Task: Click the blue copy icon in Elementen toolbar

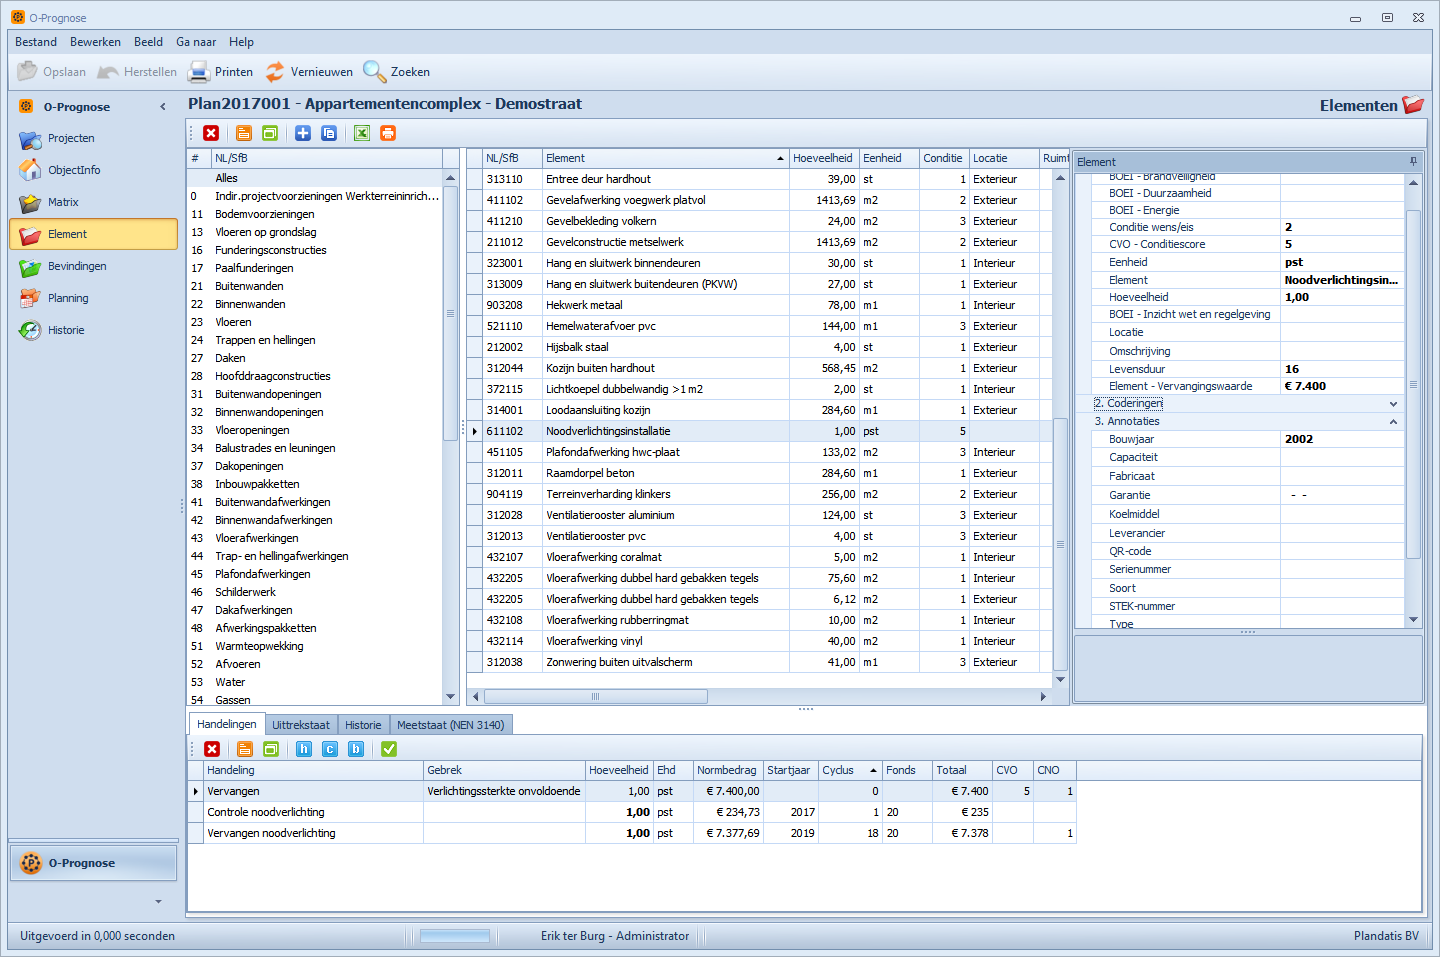Action: click(x=329, y=133)
